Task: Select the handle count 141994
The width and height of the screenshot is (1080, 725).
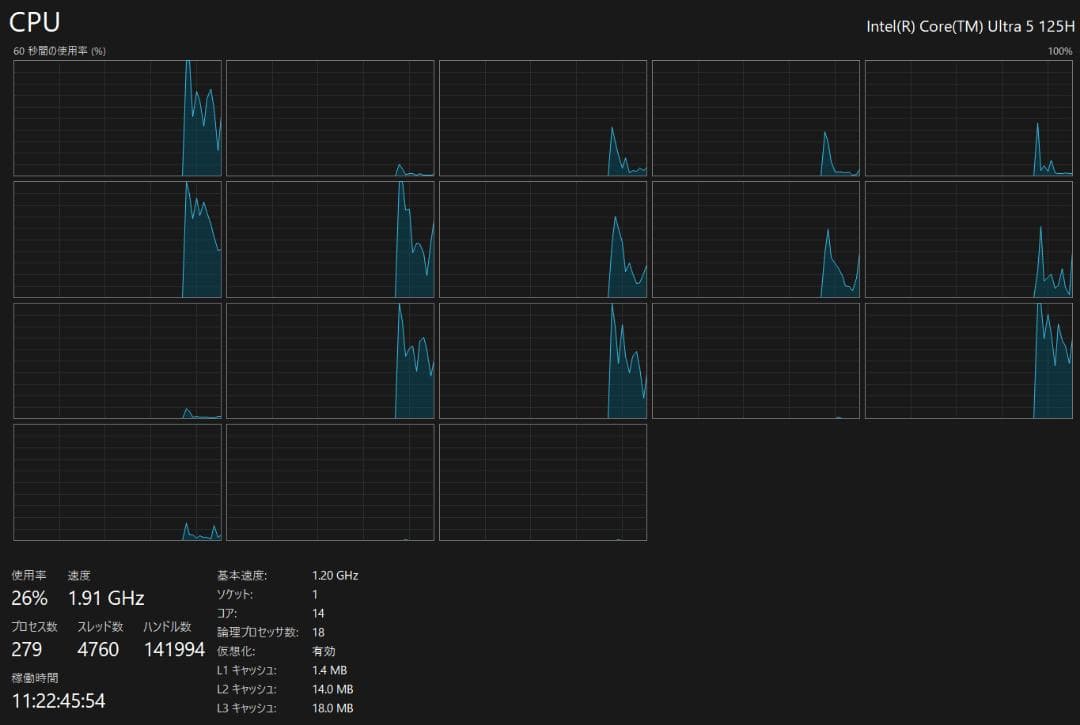Action: (x=174, y=649)
